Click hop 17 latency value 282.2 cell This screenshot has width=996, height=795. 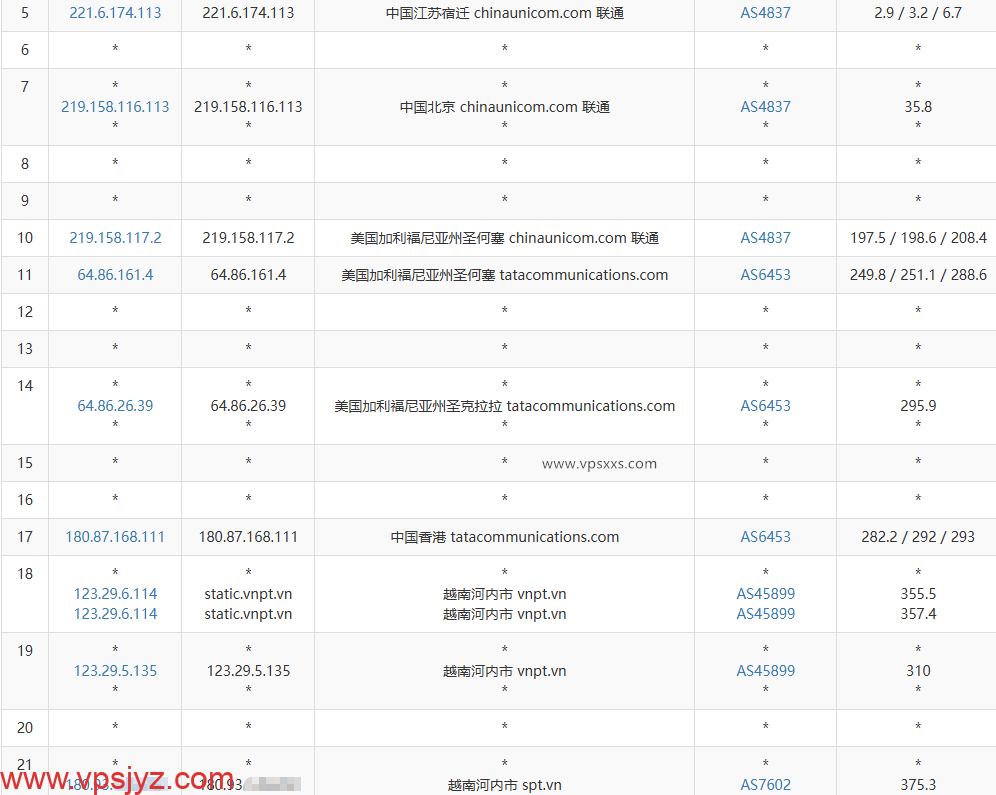(916, 537)
